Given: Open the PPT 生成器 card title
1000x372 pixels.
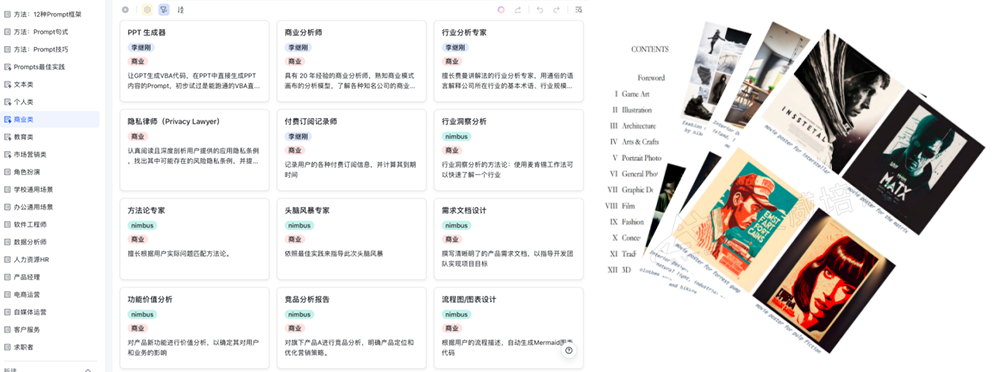Looking at the screenshot, I should point(147,33).
